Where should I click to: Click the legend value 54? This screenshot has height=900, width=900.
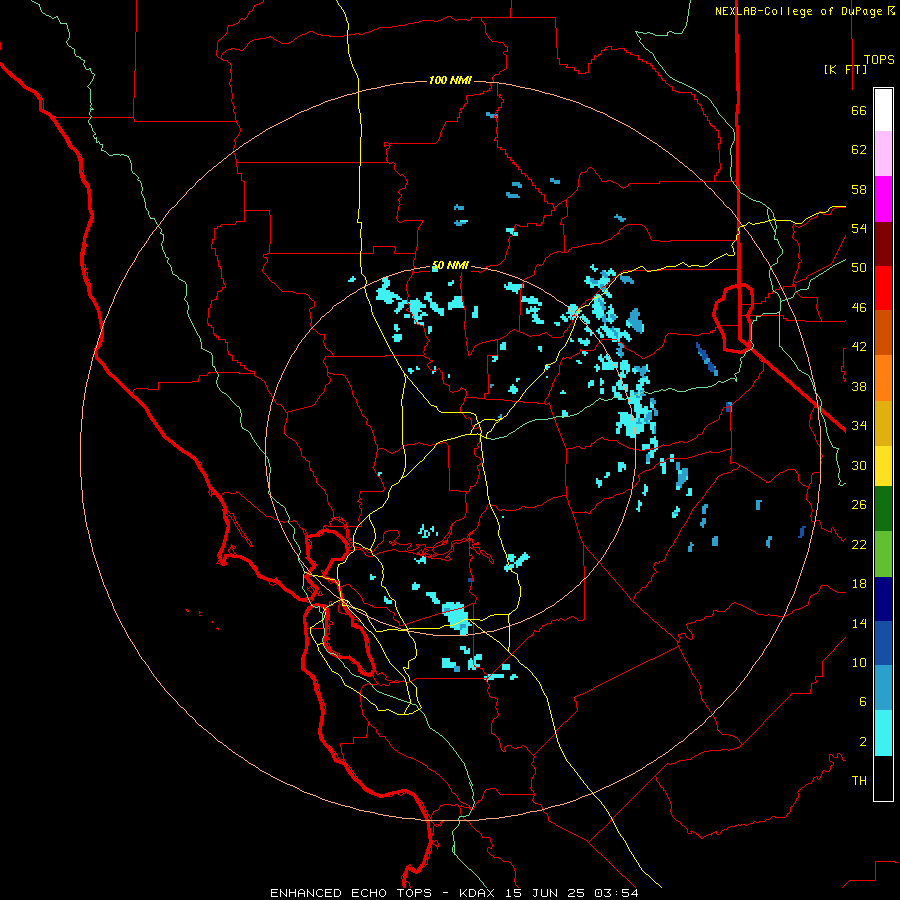pyautogui.click(x=859, y=228)
